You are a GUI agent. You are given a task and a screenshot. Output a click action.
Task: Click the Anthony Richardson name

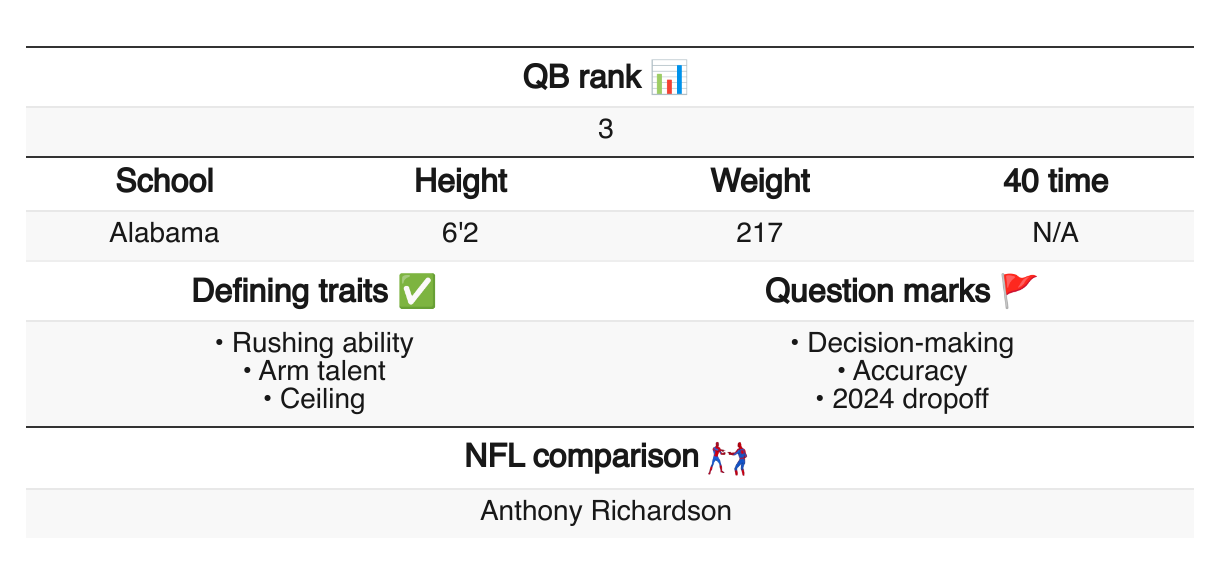click(606, 511)
